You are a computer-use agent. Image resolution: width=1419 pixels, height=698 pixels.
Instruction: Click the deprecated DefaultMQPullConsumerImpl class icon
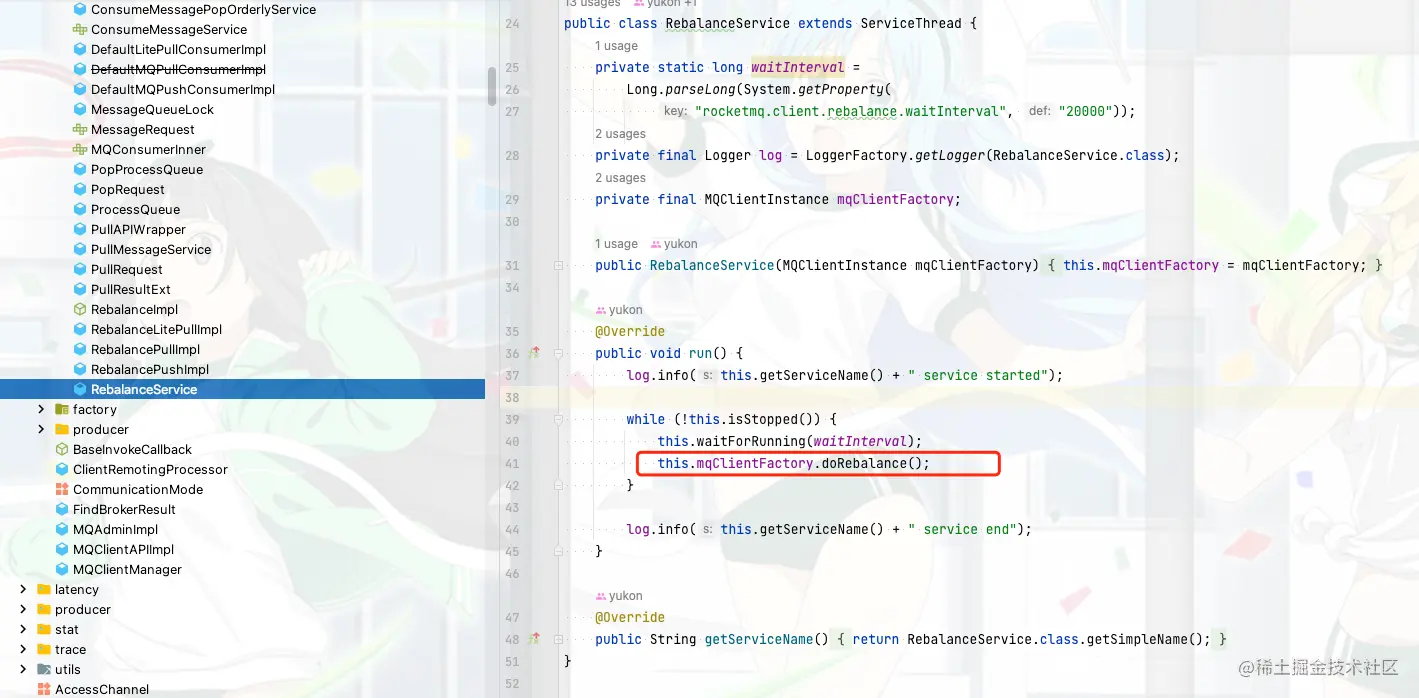[80, 69]
